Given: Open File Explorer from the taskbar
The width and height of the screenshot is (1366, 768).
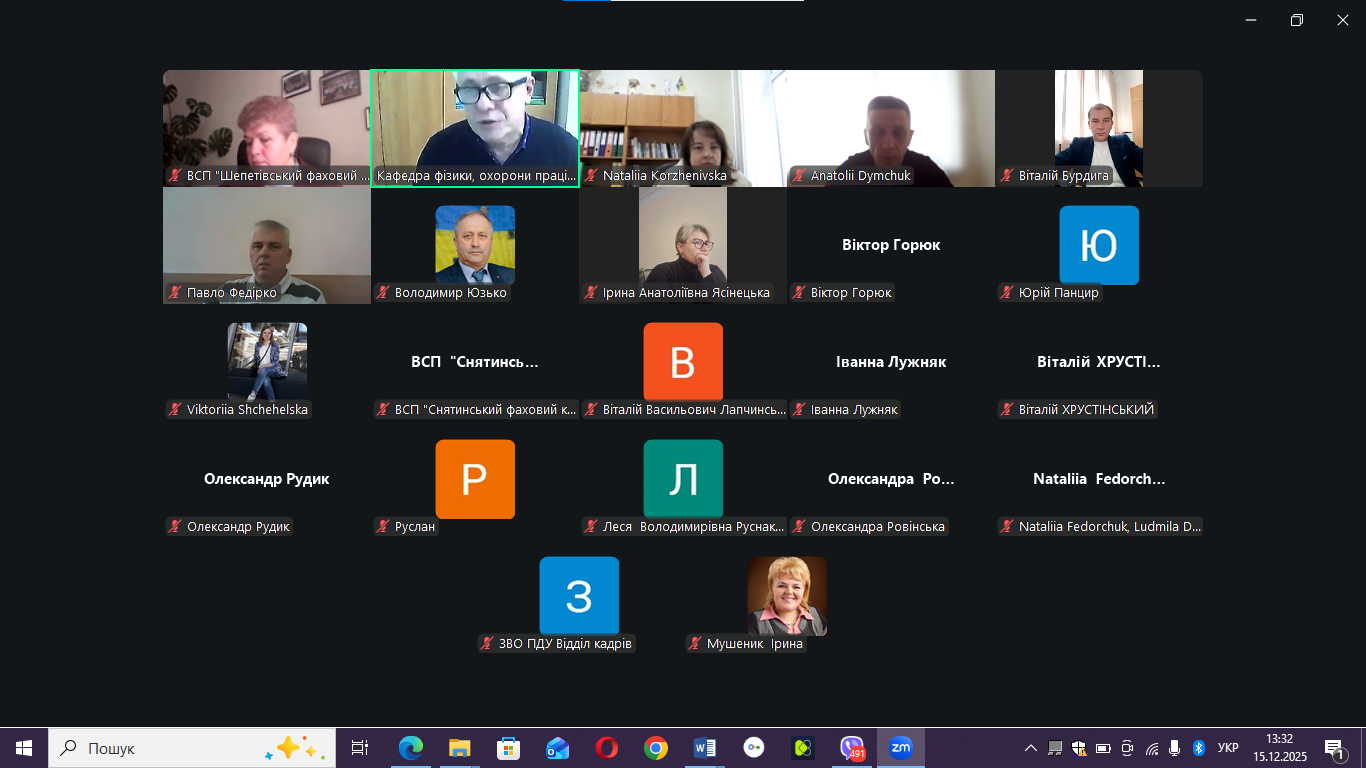Looking at the screenshot, I should point(460,748).
